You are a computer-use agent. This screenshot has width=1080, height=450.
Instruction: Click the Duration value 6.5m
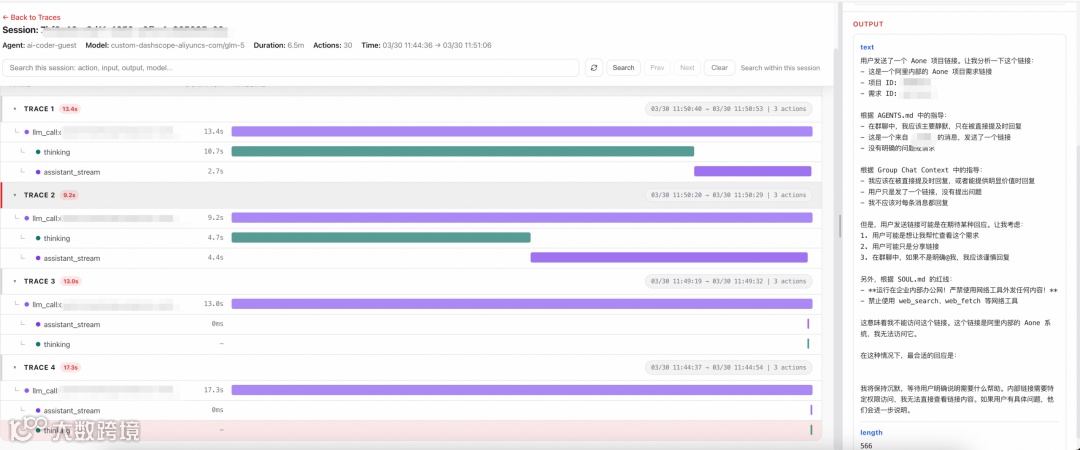coord(297,45)
